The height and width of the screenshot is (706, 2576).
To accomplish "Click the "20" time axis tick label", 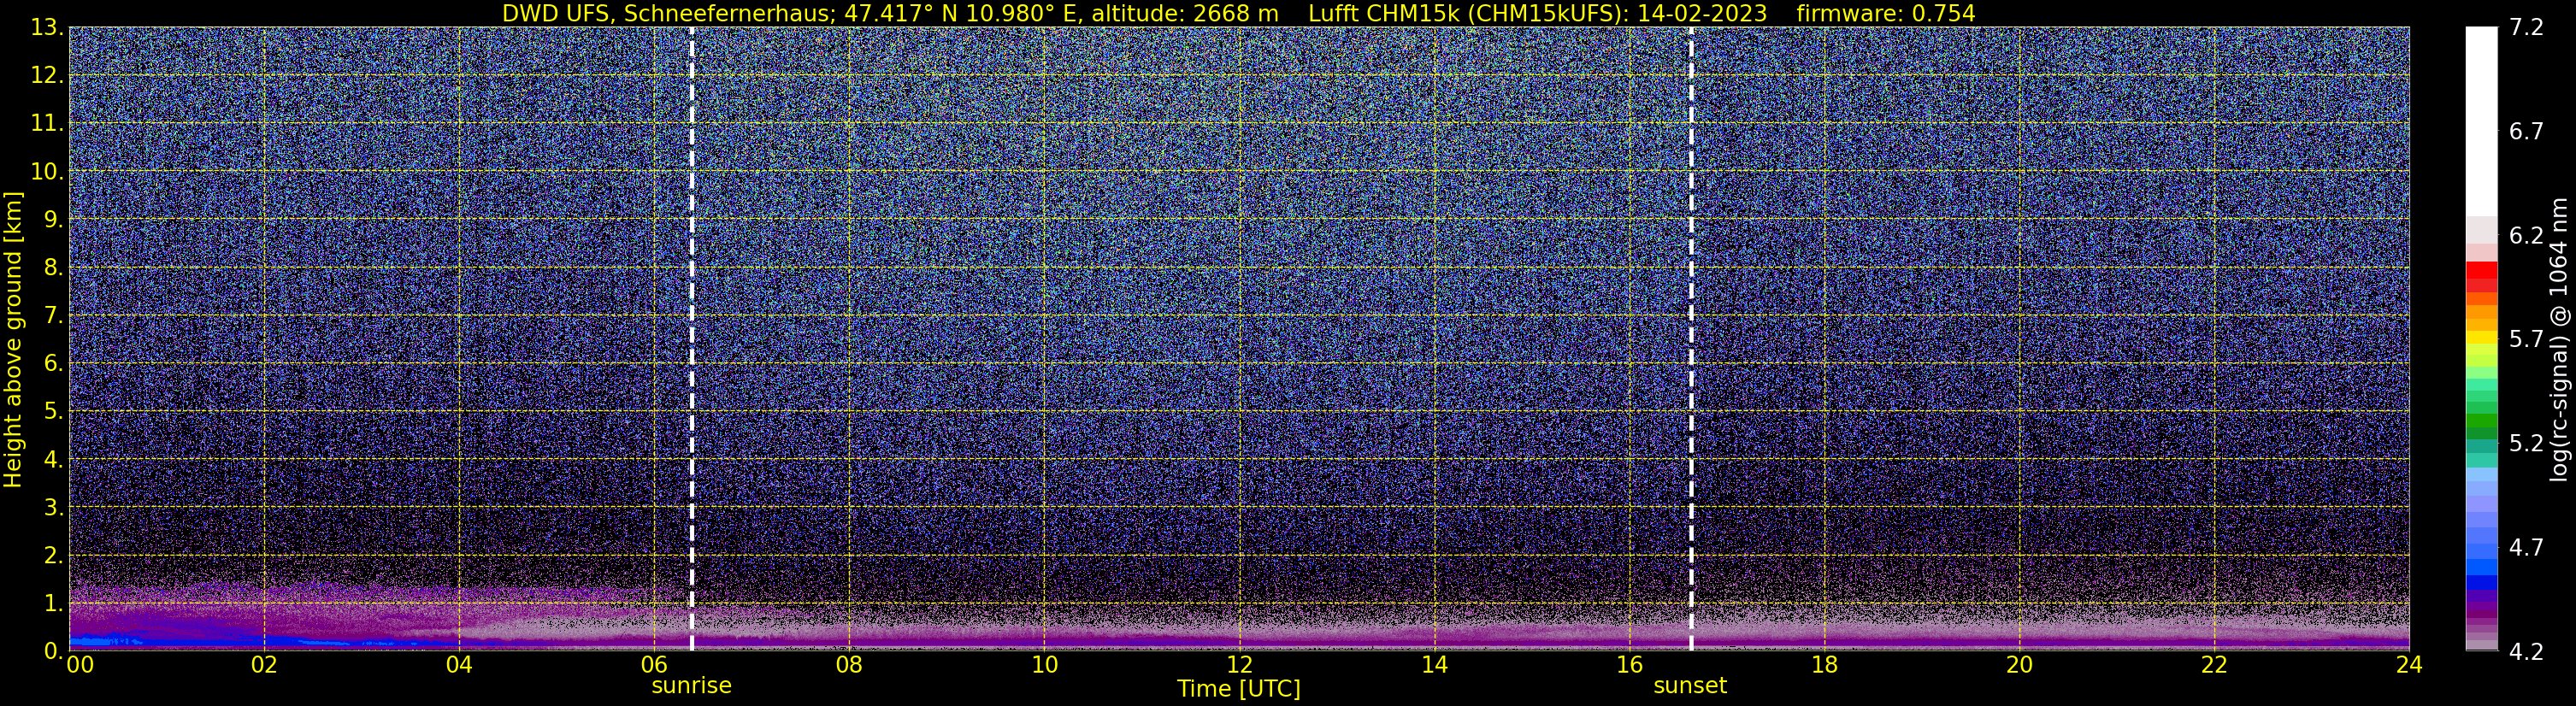I will 2019,665.
